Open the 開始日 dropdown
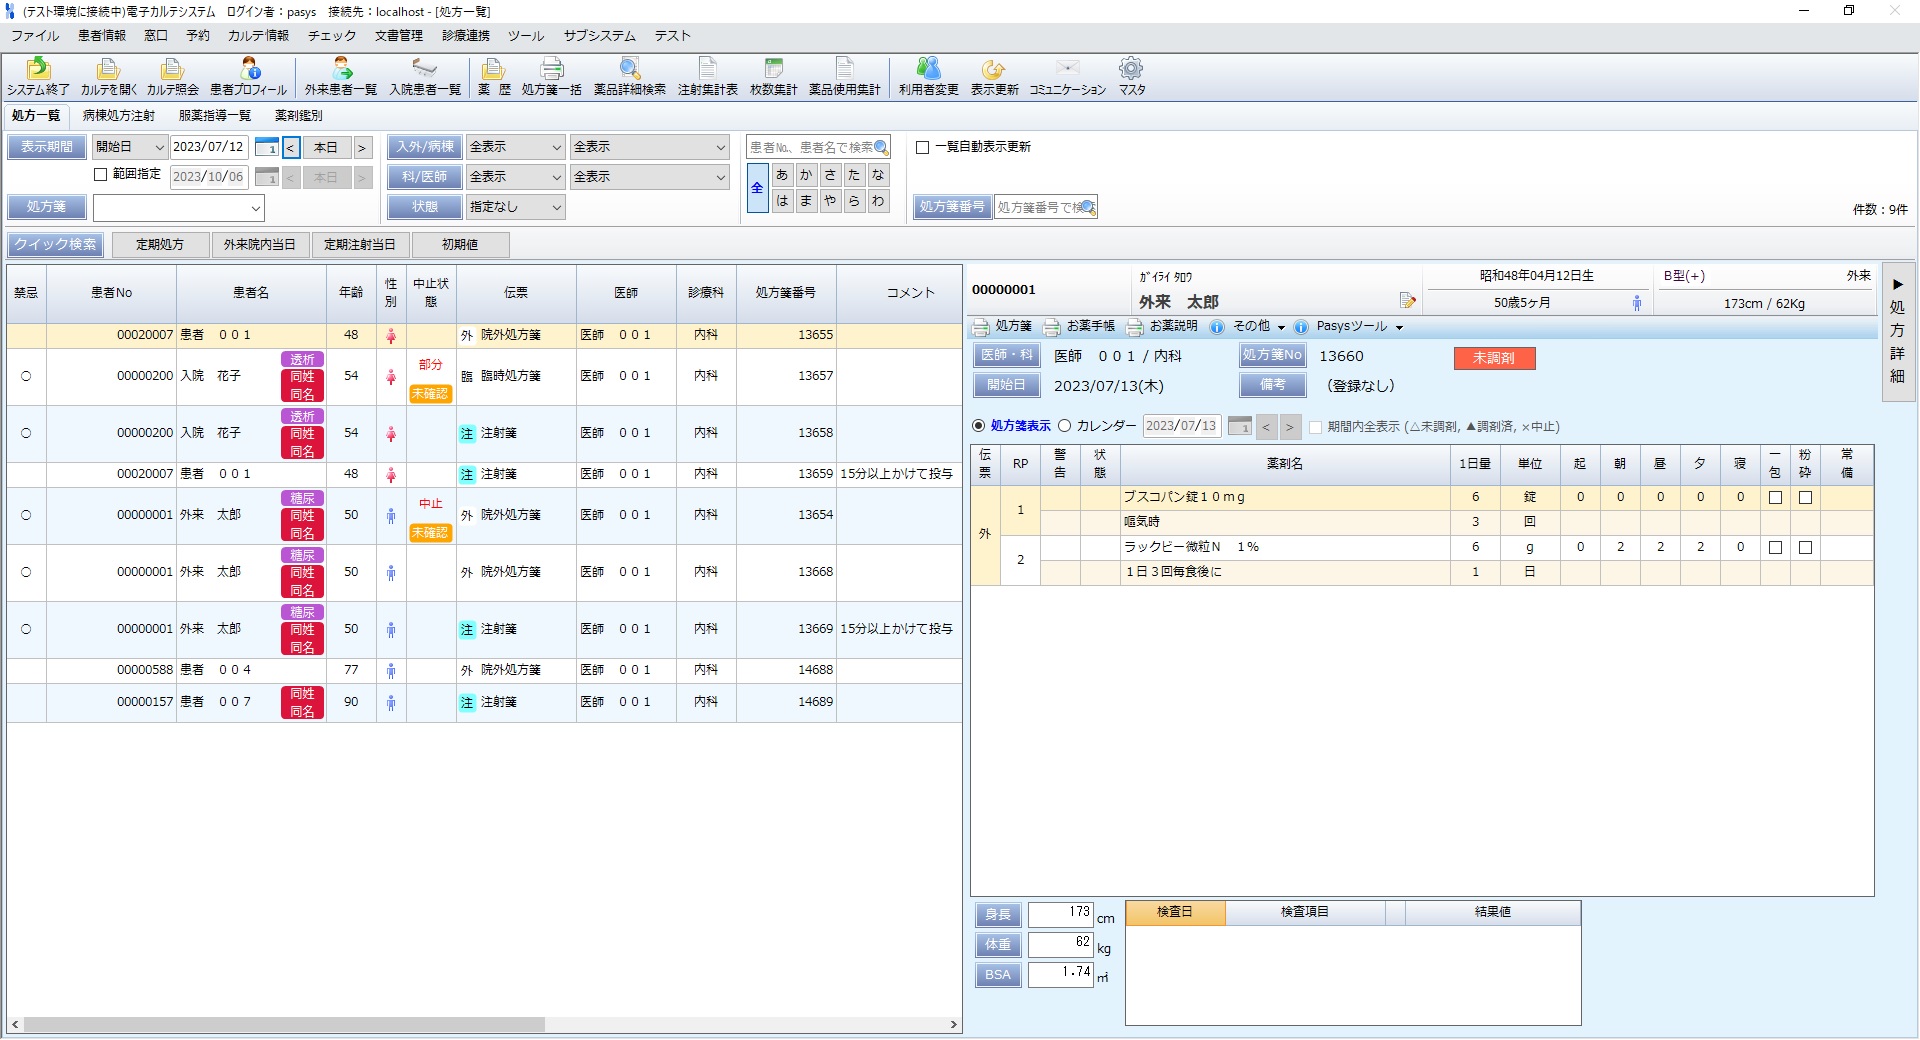The height and width of the screenshot is (1040, 1920). pos(130,147)
